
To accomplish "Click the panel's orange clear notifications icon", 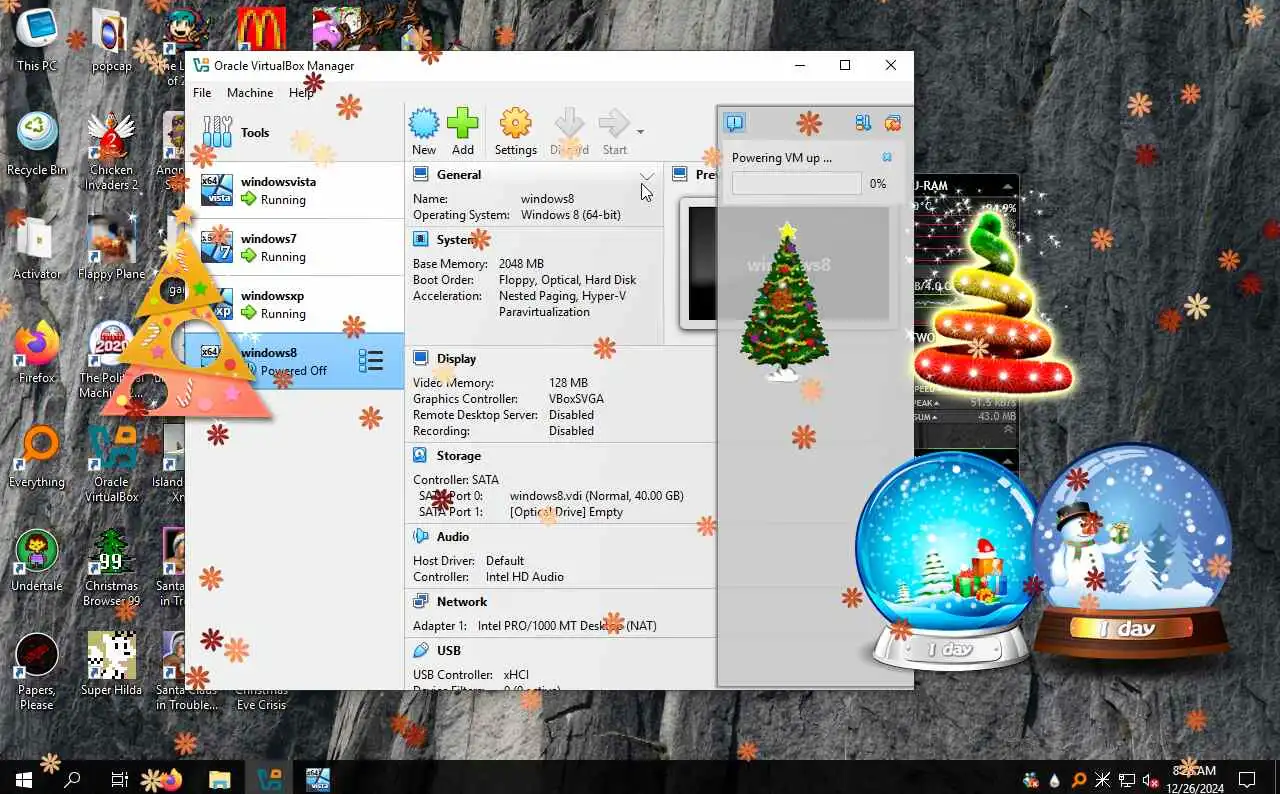I will [893, 123].
